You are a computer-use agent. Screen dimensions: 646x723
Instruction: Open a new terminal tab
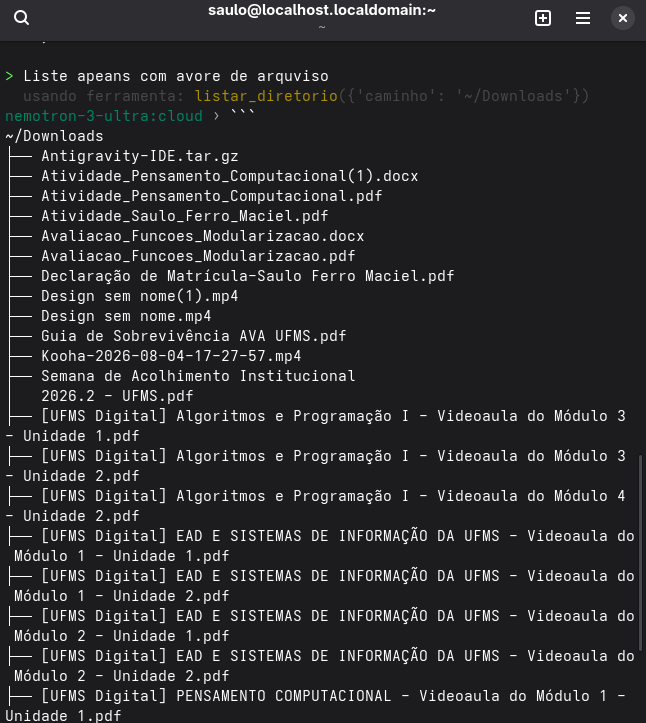543,18
